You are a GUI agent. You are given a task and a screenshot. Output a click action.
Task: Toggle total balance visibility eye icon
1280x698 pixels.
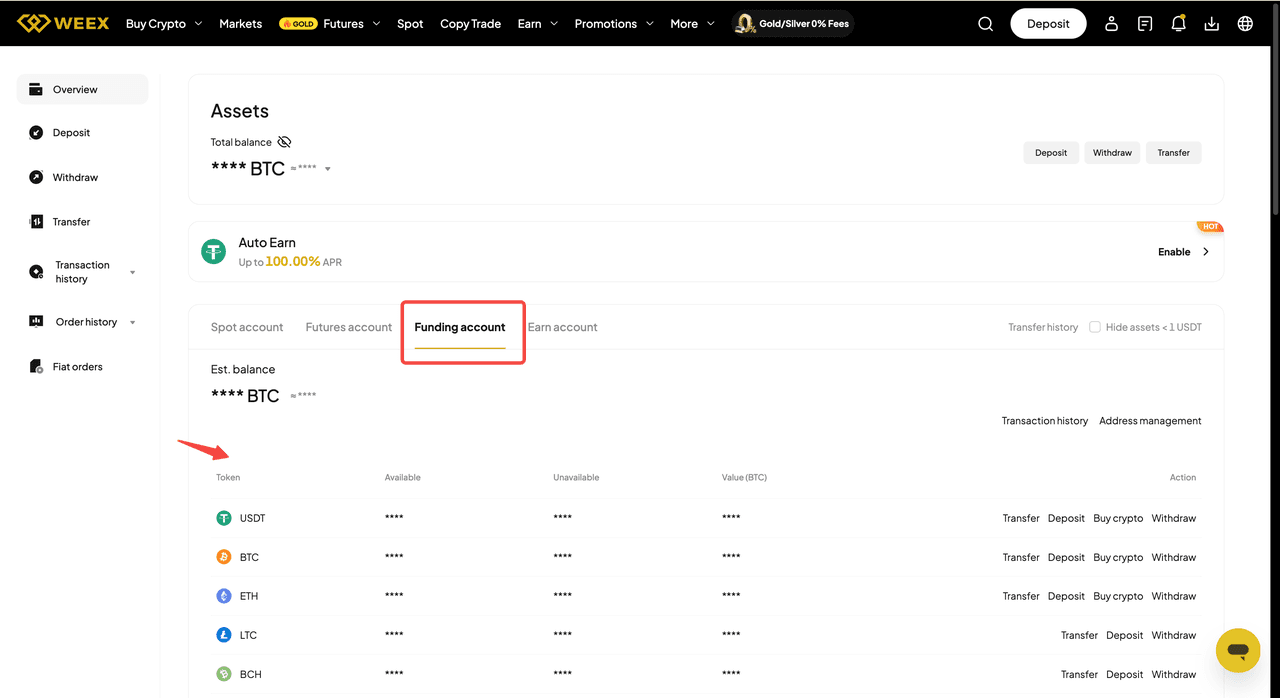click(284, 142)
